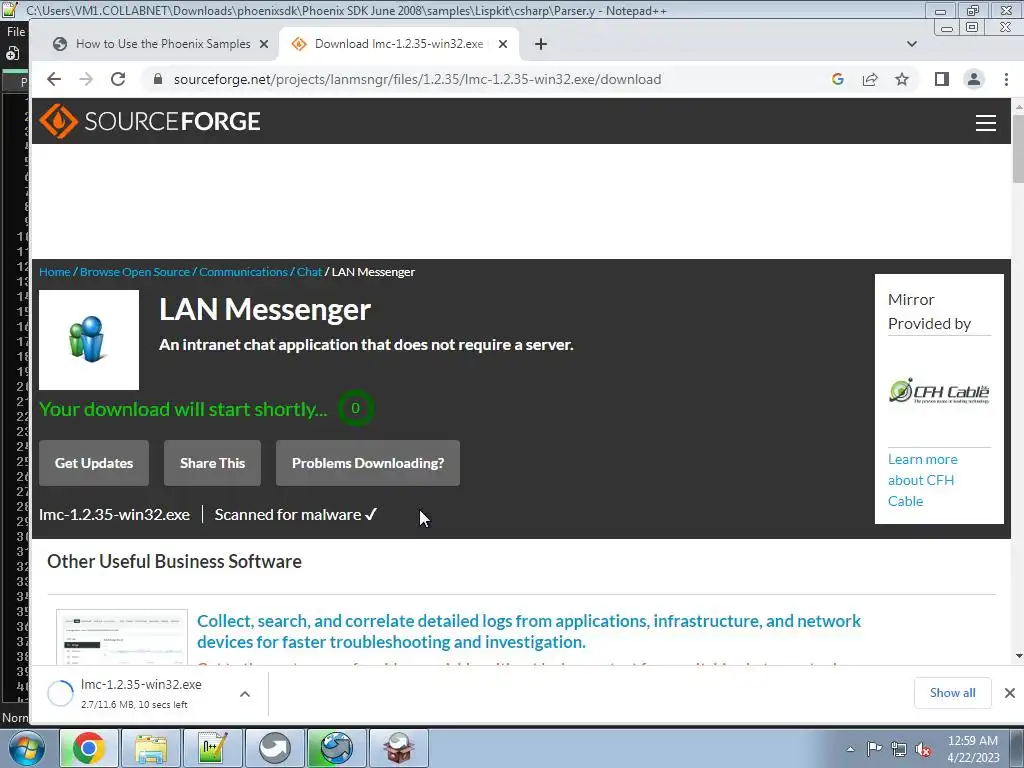The image size is (1024, 768).
Task: Click the taskbar clock showing 12:59 AM
Action: 972,749
